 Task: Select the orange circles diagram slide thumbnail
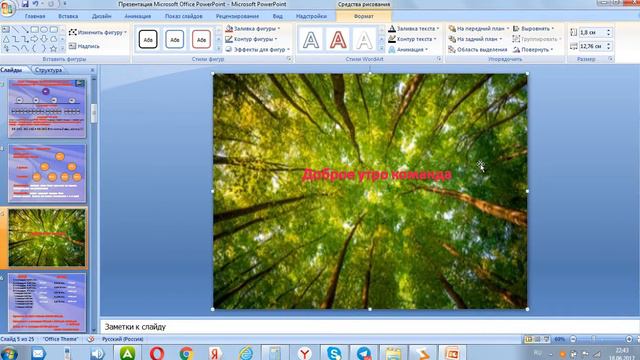tap(47, 173)
